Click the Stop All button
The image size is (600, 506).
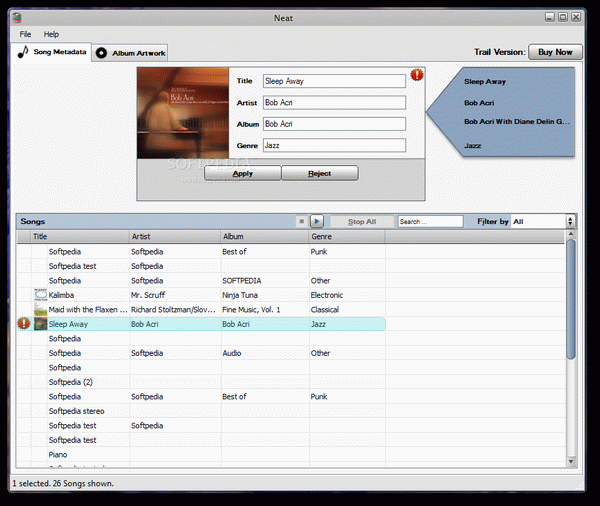[x=361, y=221]
